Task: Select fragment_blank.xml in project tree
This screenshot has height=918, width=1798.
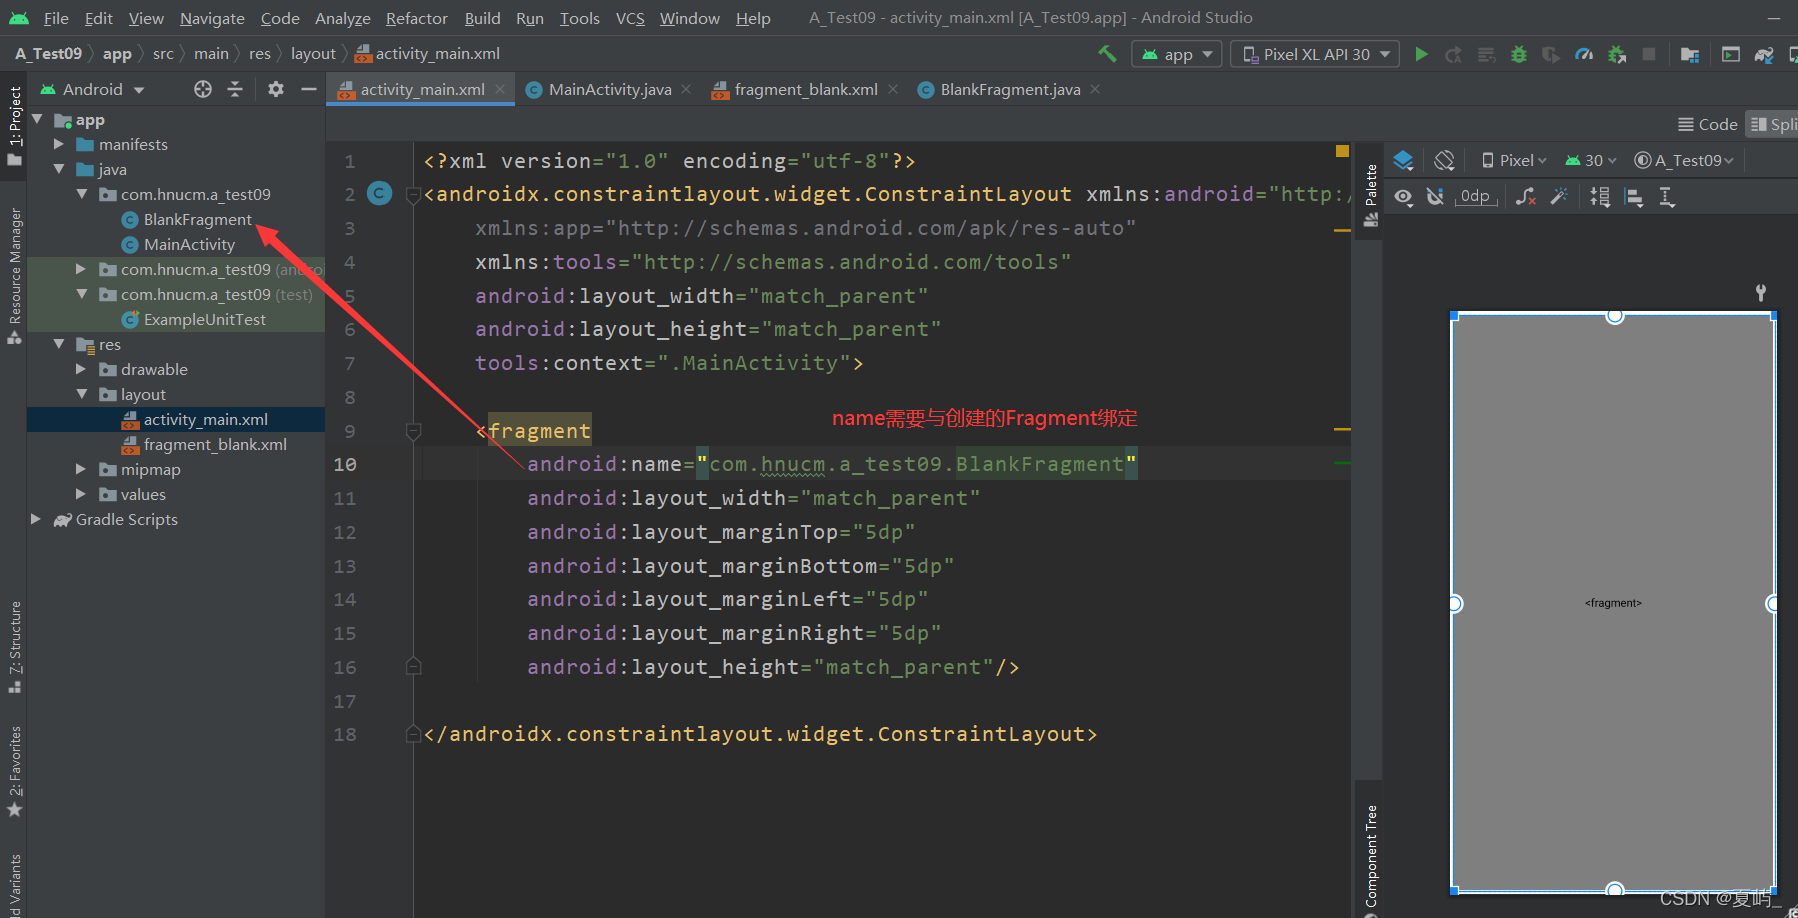Action: coord(215,444)
